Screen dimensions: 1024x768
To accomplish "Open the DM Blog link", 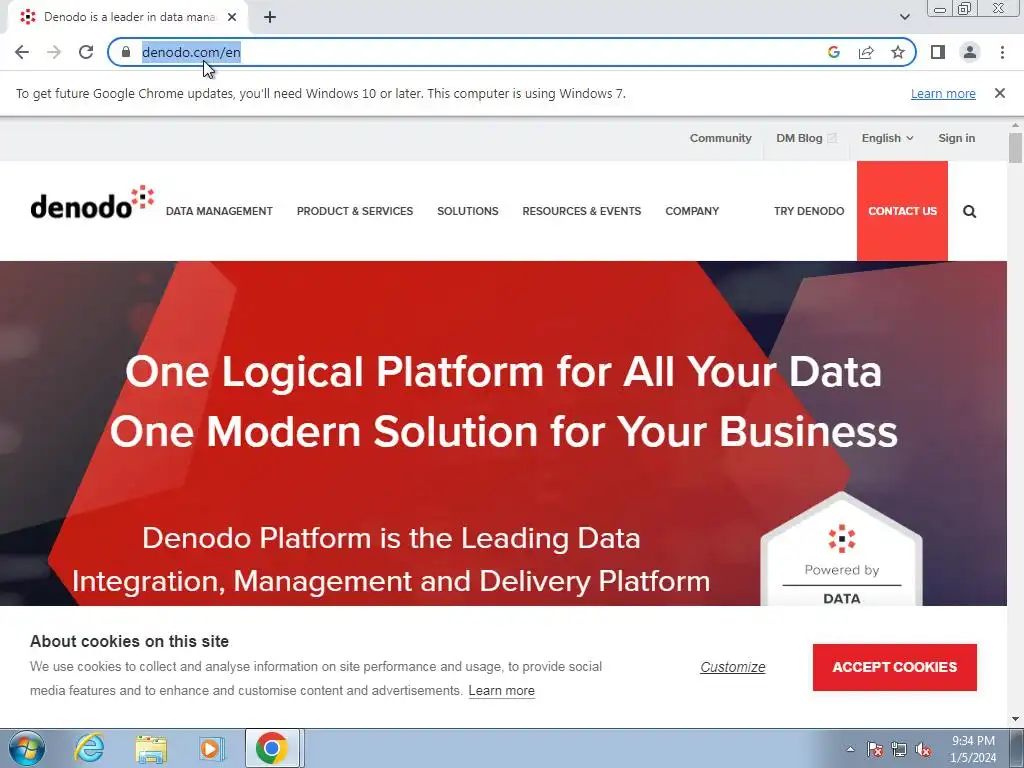I will (806, 138).
